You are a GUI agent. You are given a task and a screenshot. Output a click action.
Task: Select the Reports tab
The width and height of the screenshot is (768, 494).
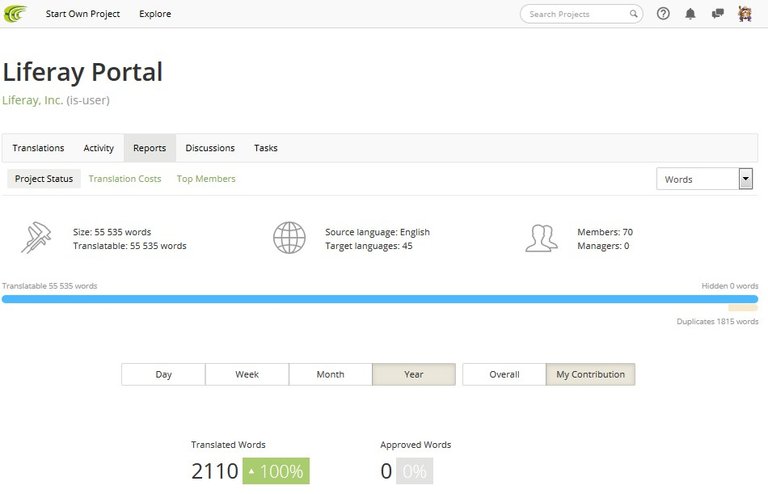click(149, 148)
